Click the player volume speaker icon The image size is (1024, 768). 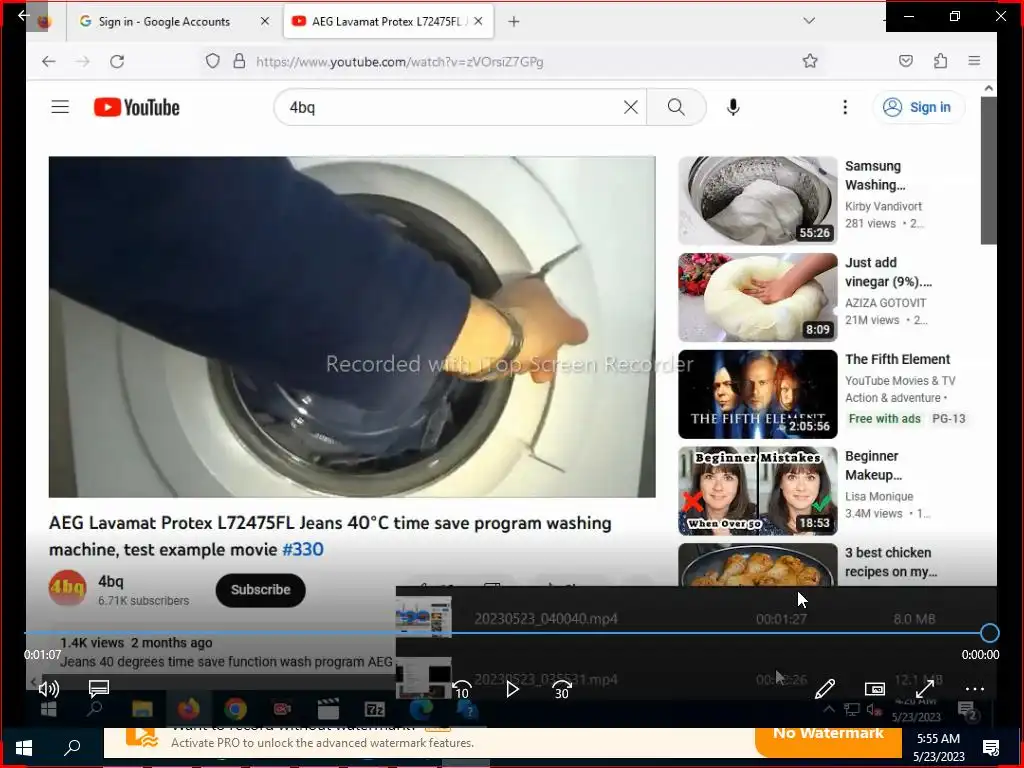coord(48,688)
